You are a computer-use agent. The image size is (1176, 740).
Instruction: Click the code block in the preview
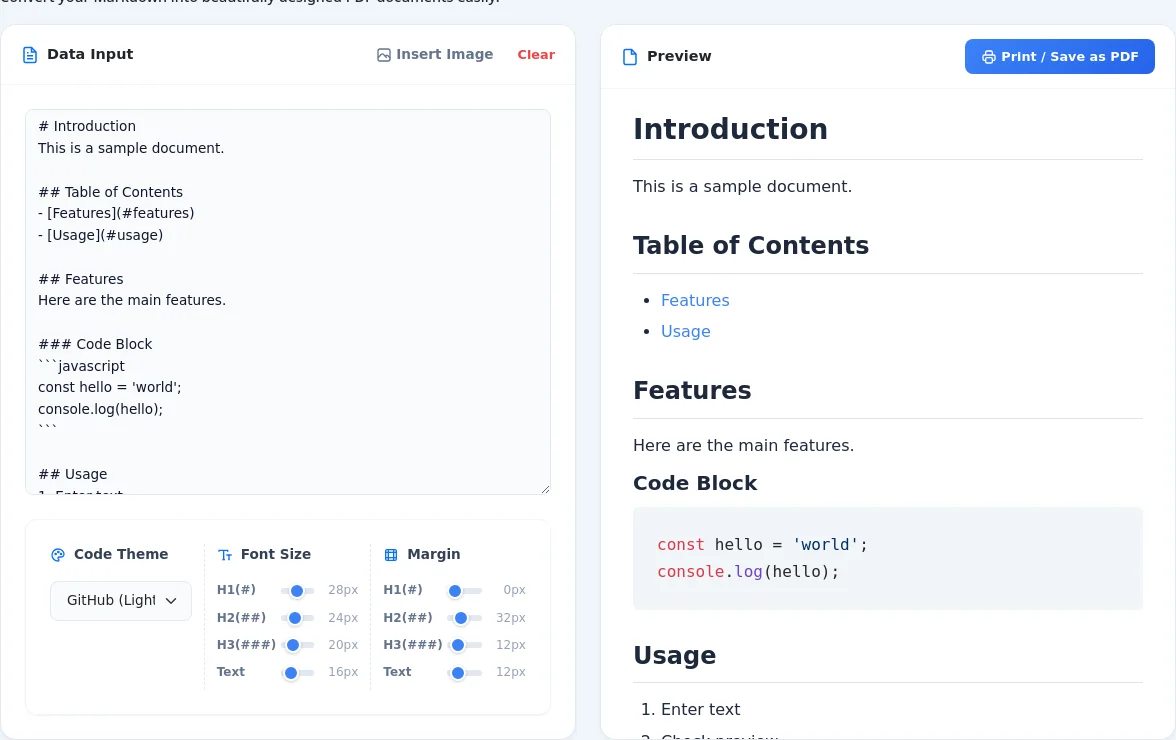pyautogui.click(x=887, y=559)
